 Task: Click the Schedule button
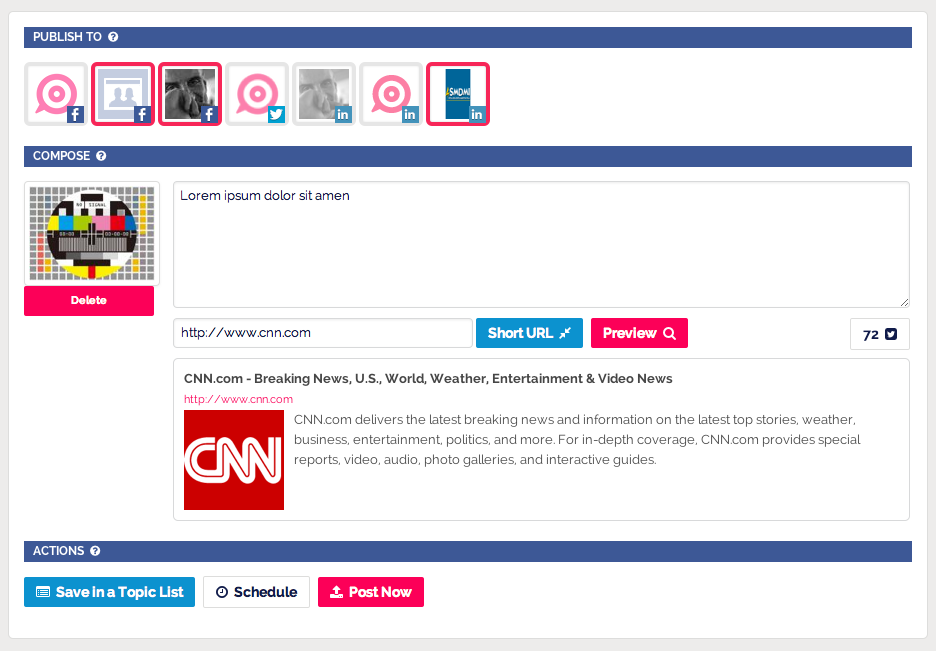point(256,592)
